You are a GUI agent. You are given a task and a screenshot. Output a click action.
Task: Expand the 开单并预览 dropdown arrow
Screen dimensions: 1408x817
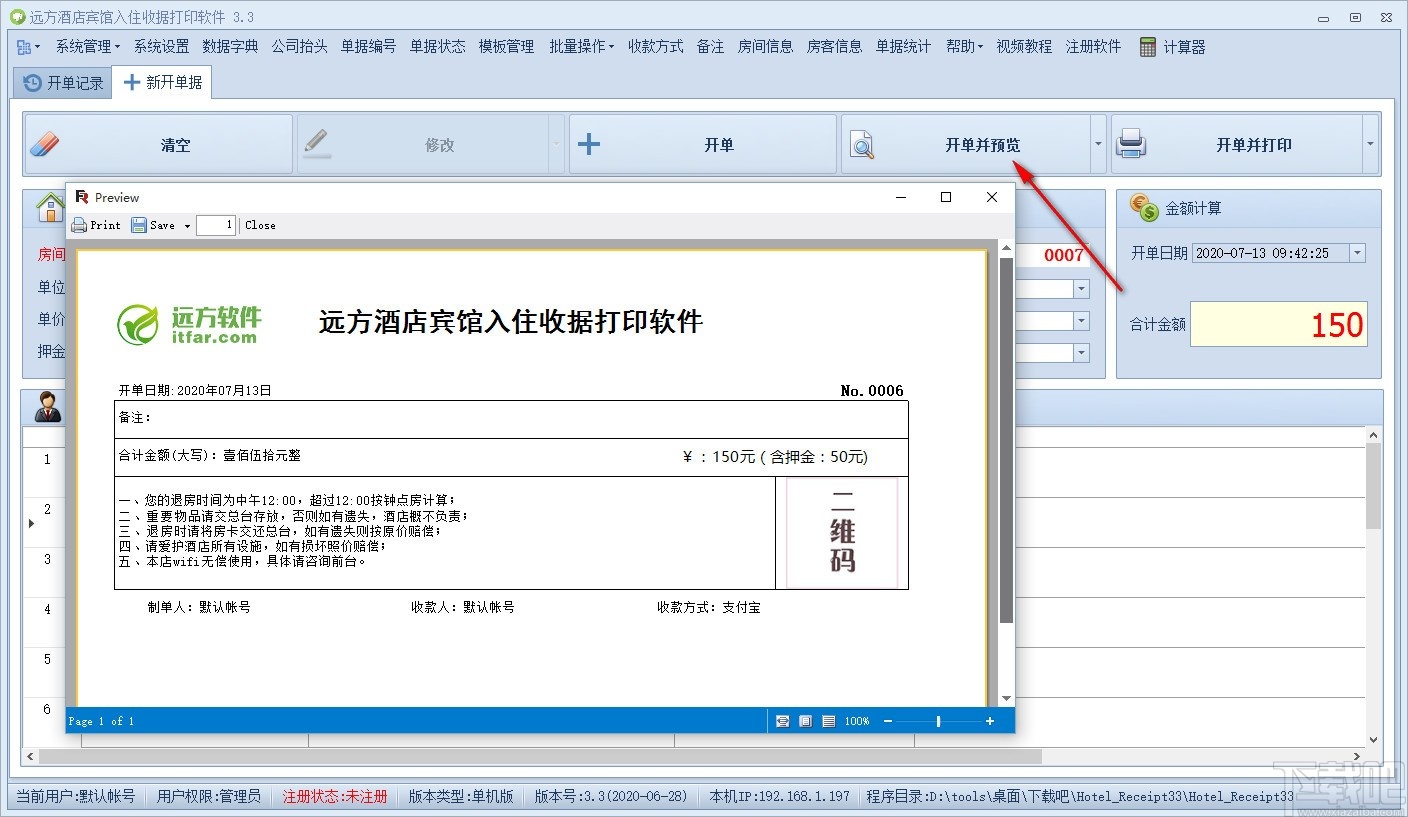pyautogui.click(x=1098, y=144)
